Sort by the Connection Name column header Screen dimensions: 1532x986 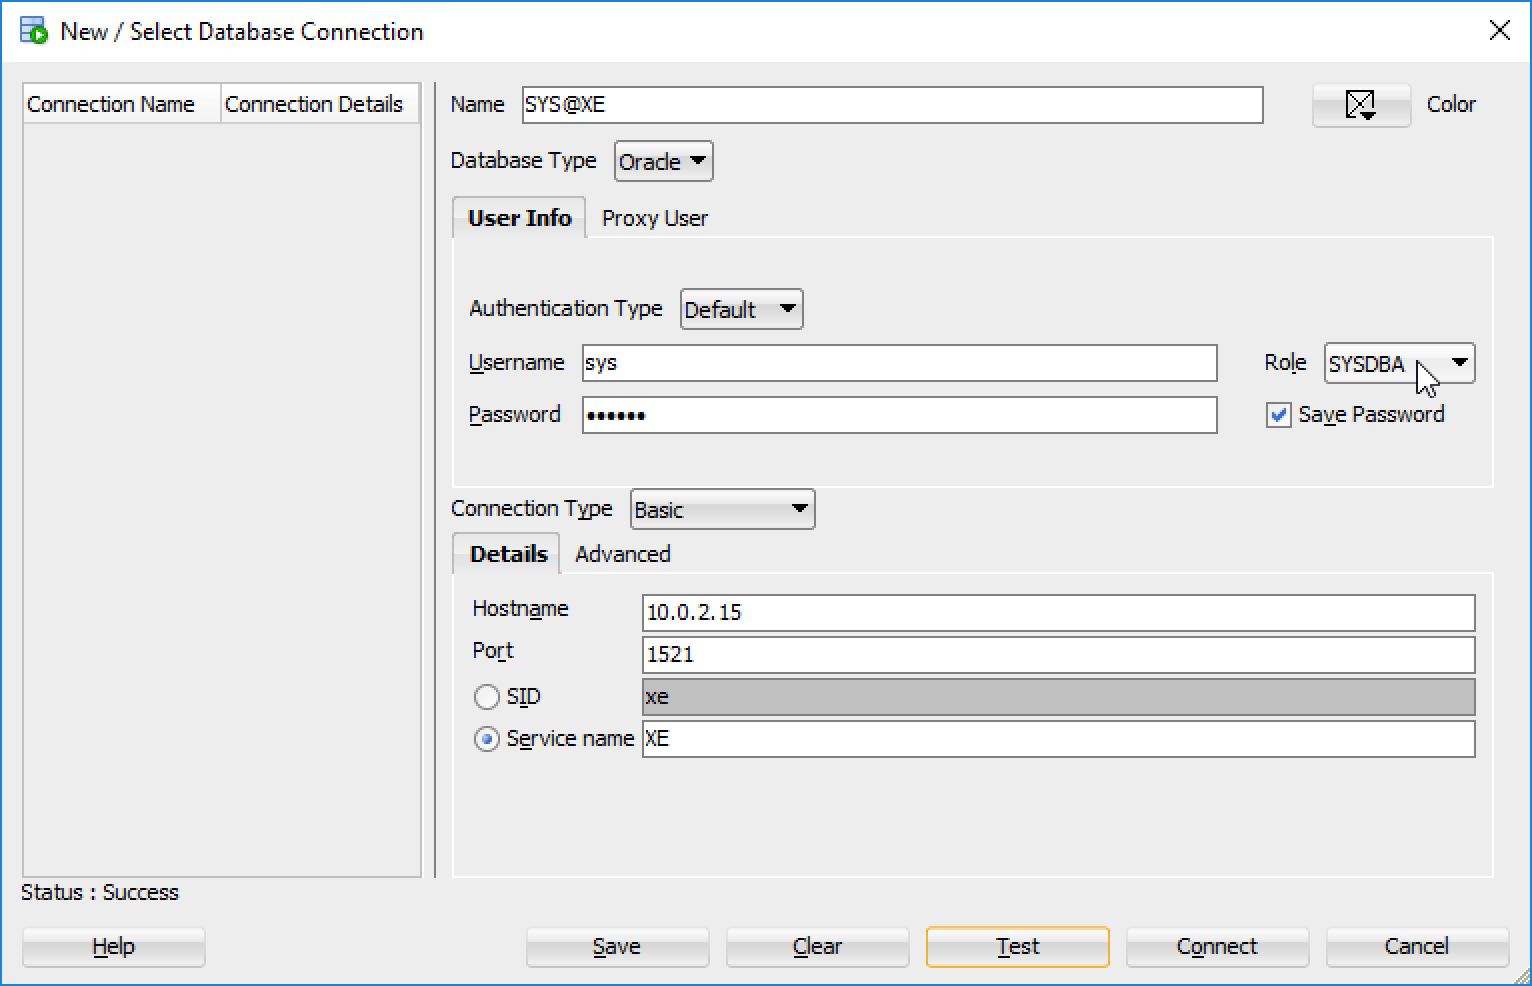point(110,103)
